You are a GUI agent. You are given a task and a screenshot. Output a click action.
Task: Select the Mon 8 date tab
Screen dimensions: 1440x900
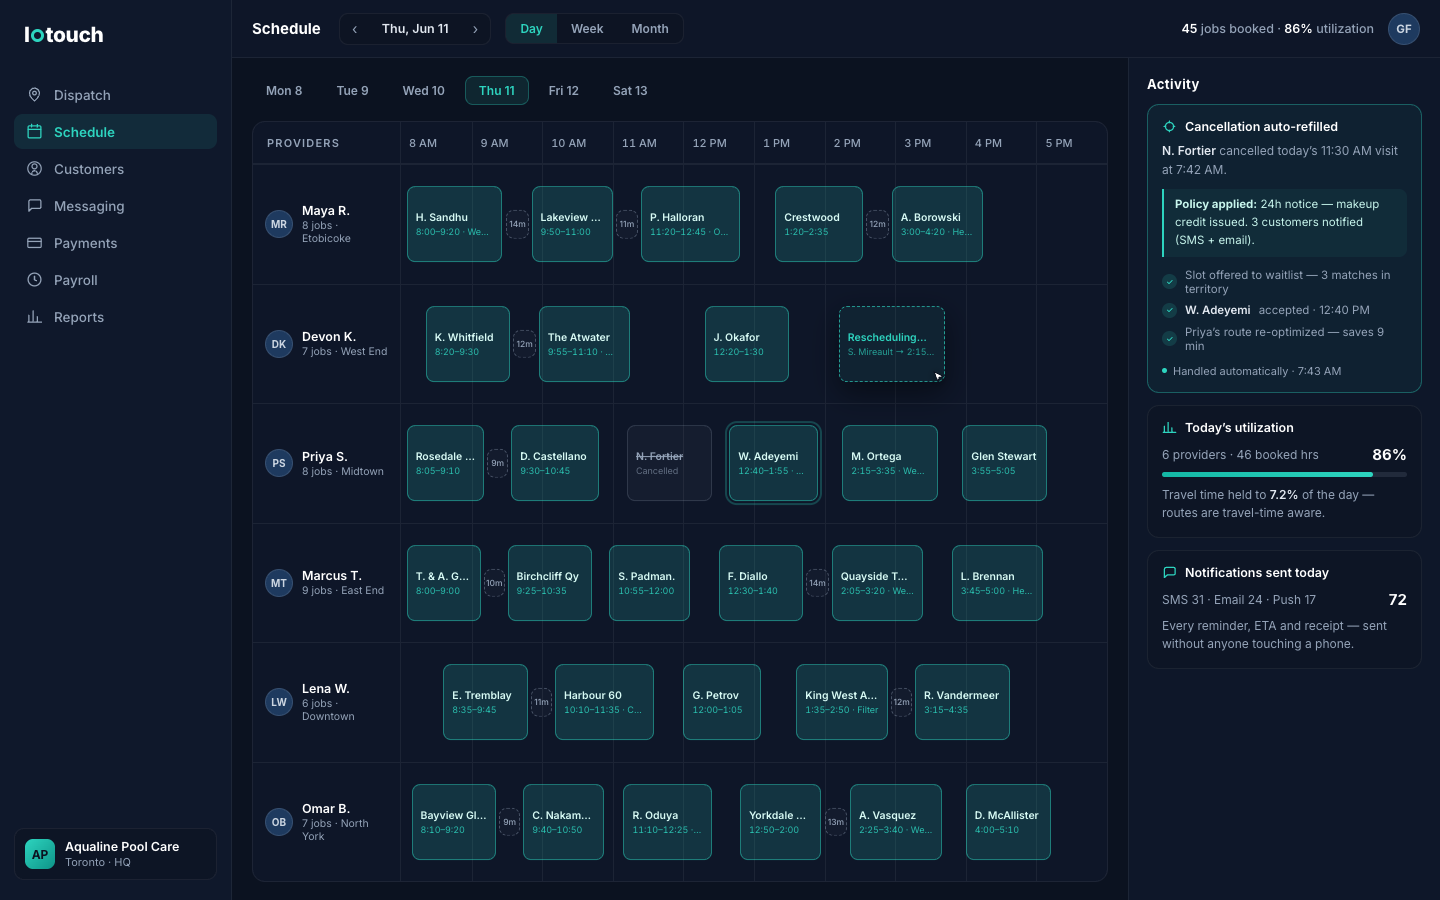[x=284, y=91]
